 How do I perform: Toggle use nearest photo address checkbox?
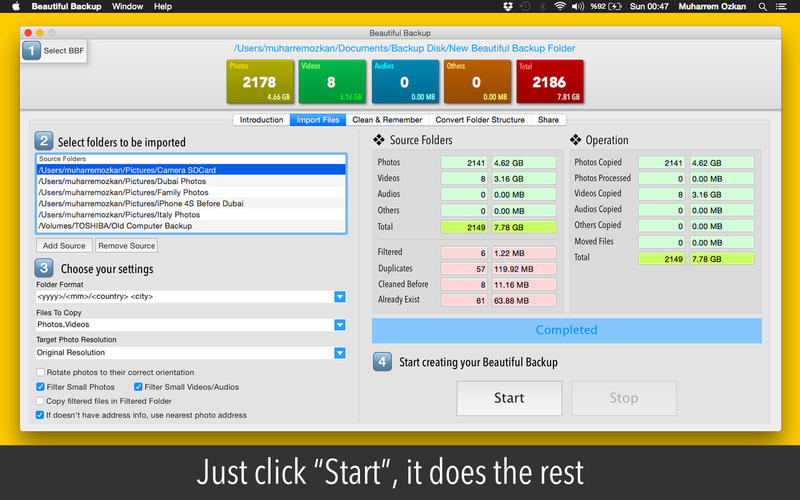coord(40,415)
